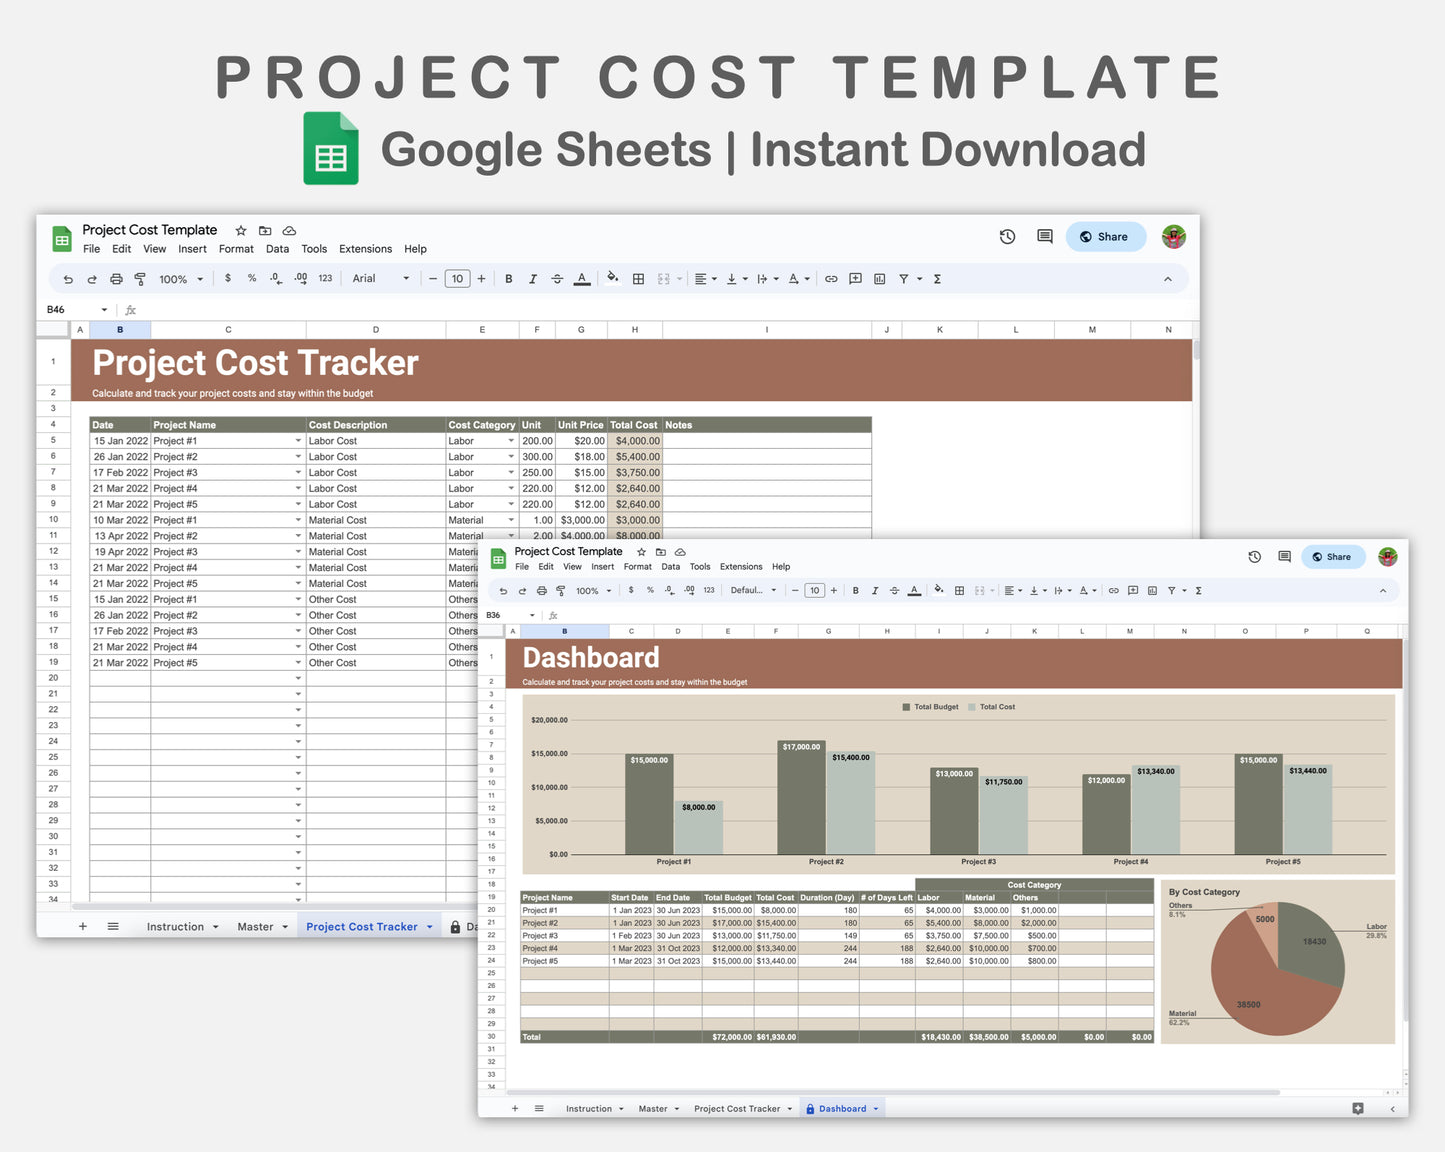Image resolution: width=1445 pixels, height=1152 pixels.
Task: Insert a comment from the toolbar
Action: point(855,279)
